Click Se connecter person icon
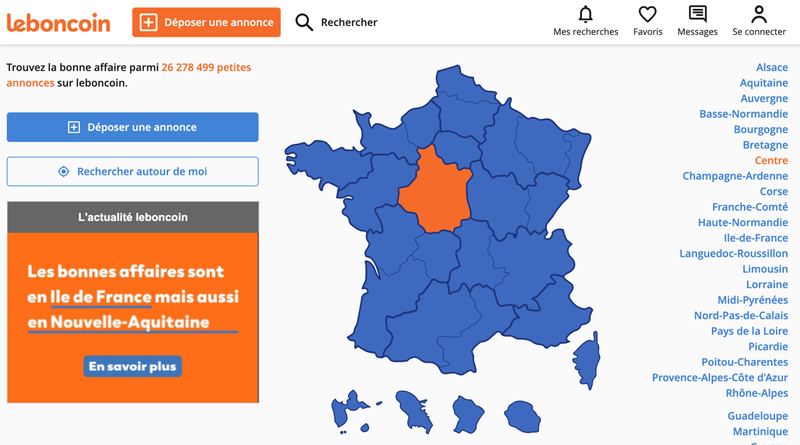The width and height of the screenshot is (800, 445). (x=759, y=14)
